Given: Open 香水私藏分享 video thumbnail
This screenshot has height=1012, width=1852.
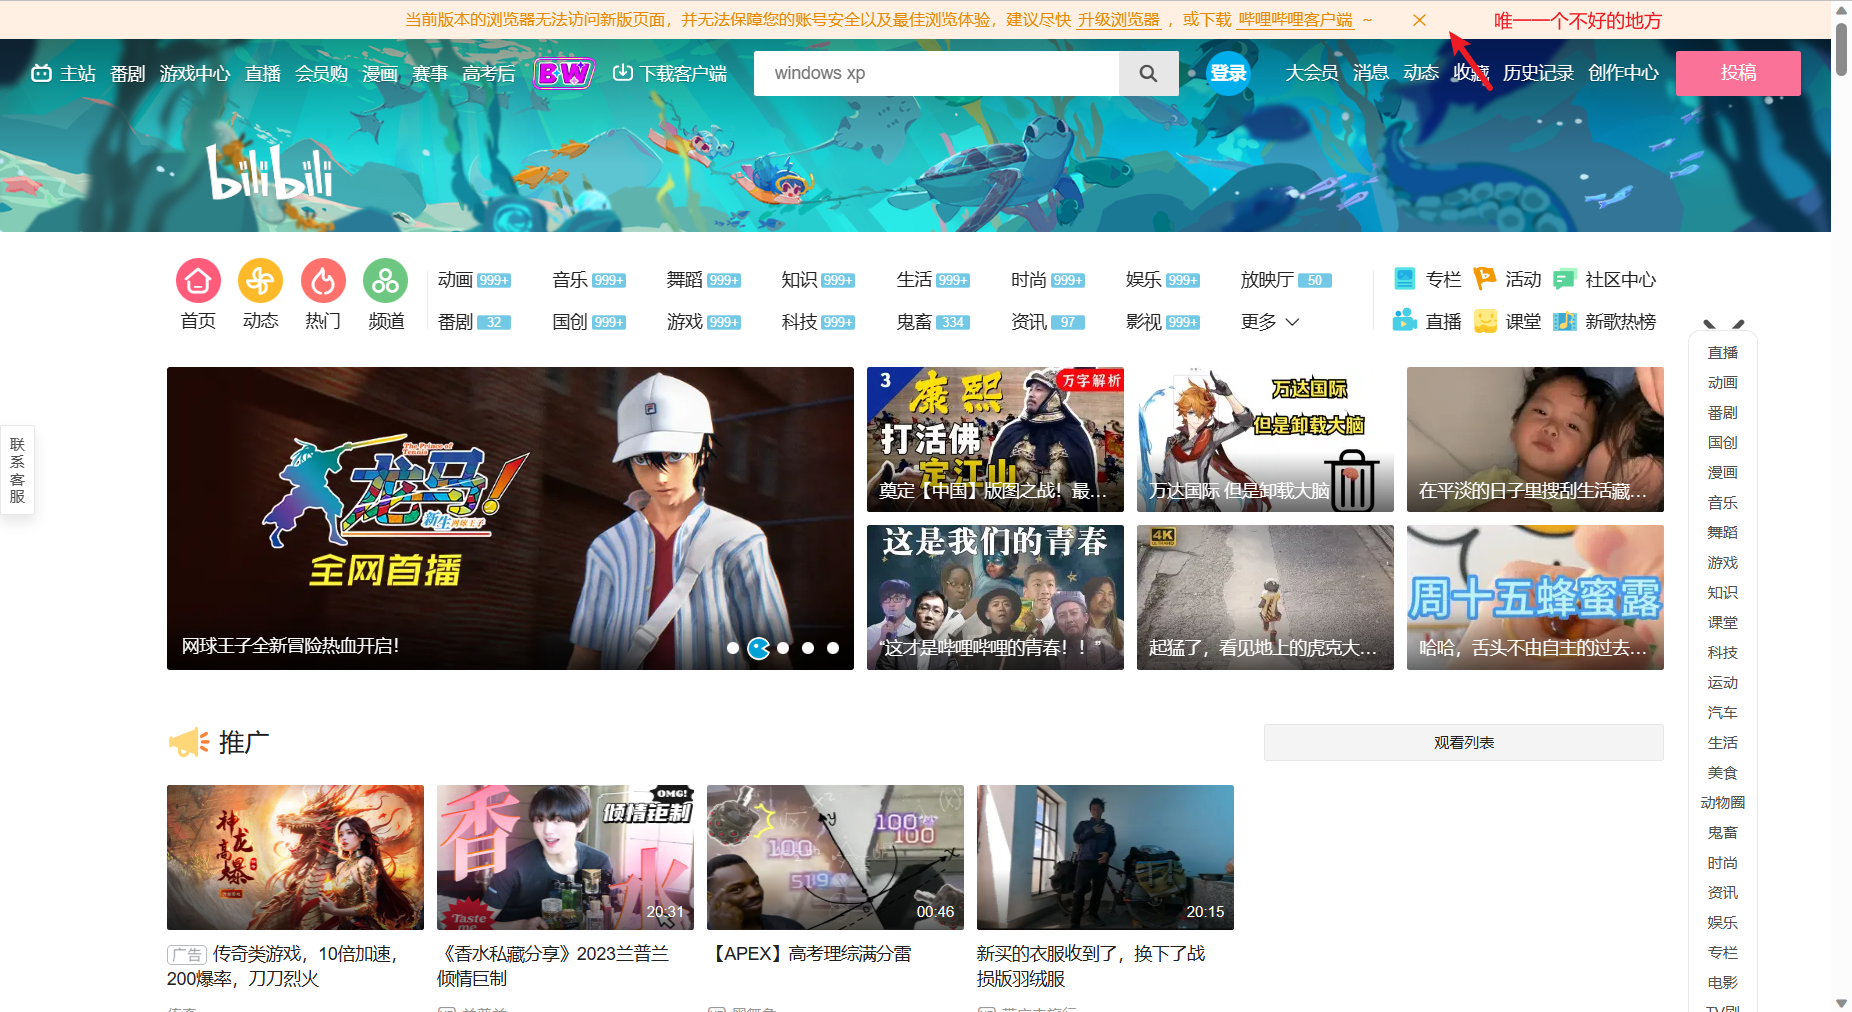Looking at the screenshot, I should [x=565, y=857].
